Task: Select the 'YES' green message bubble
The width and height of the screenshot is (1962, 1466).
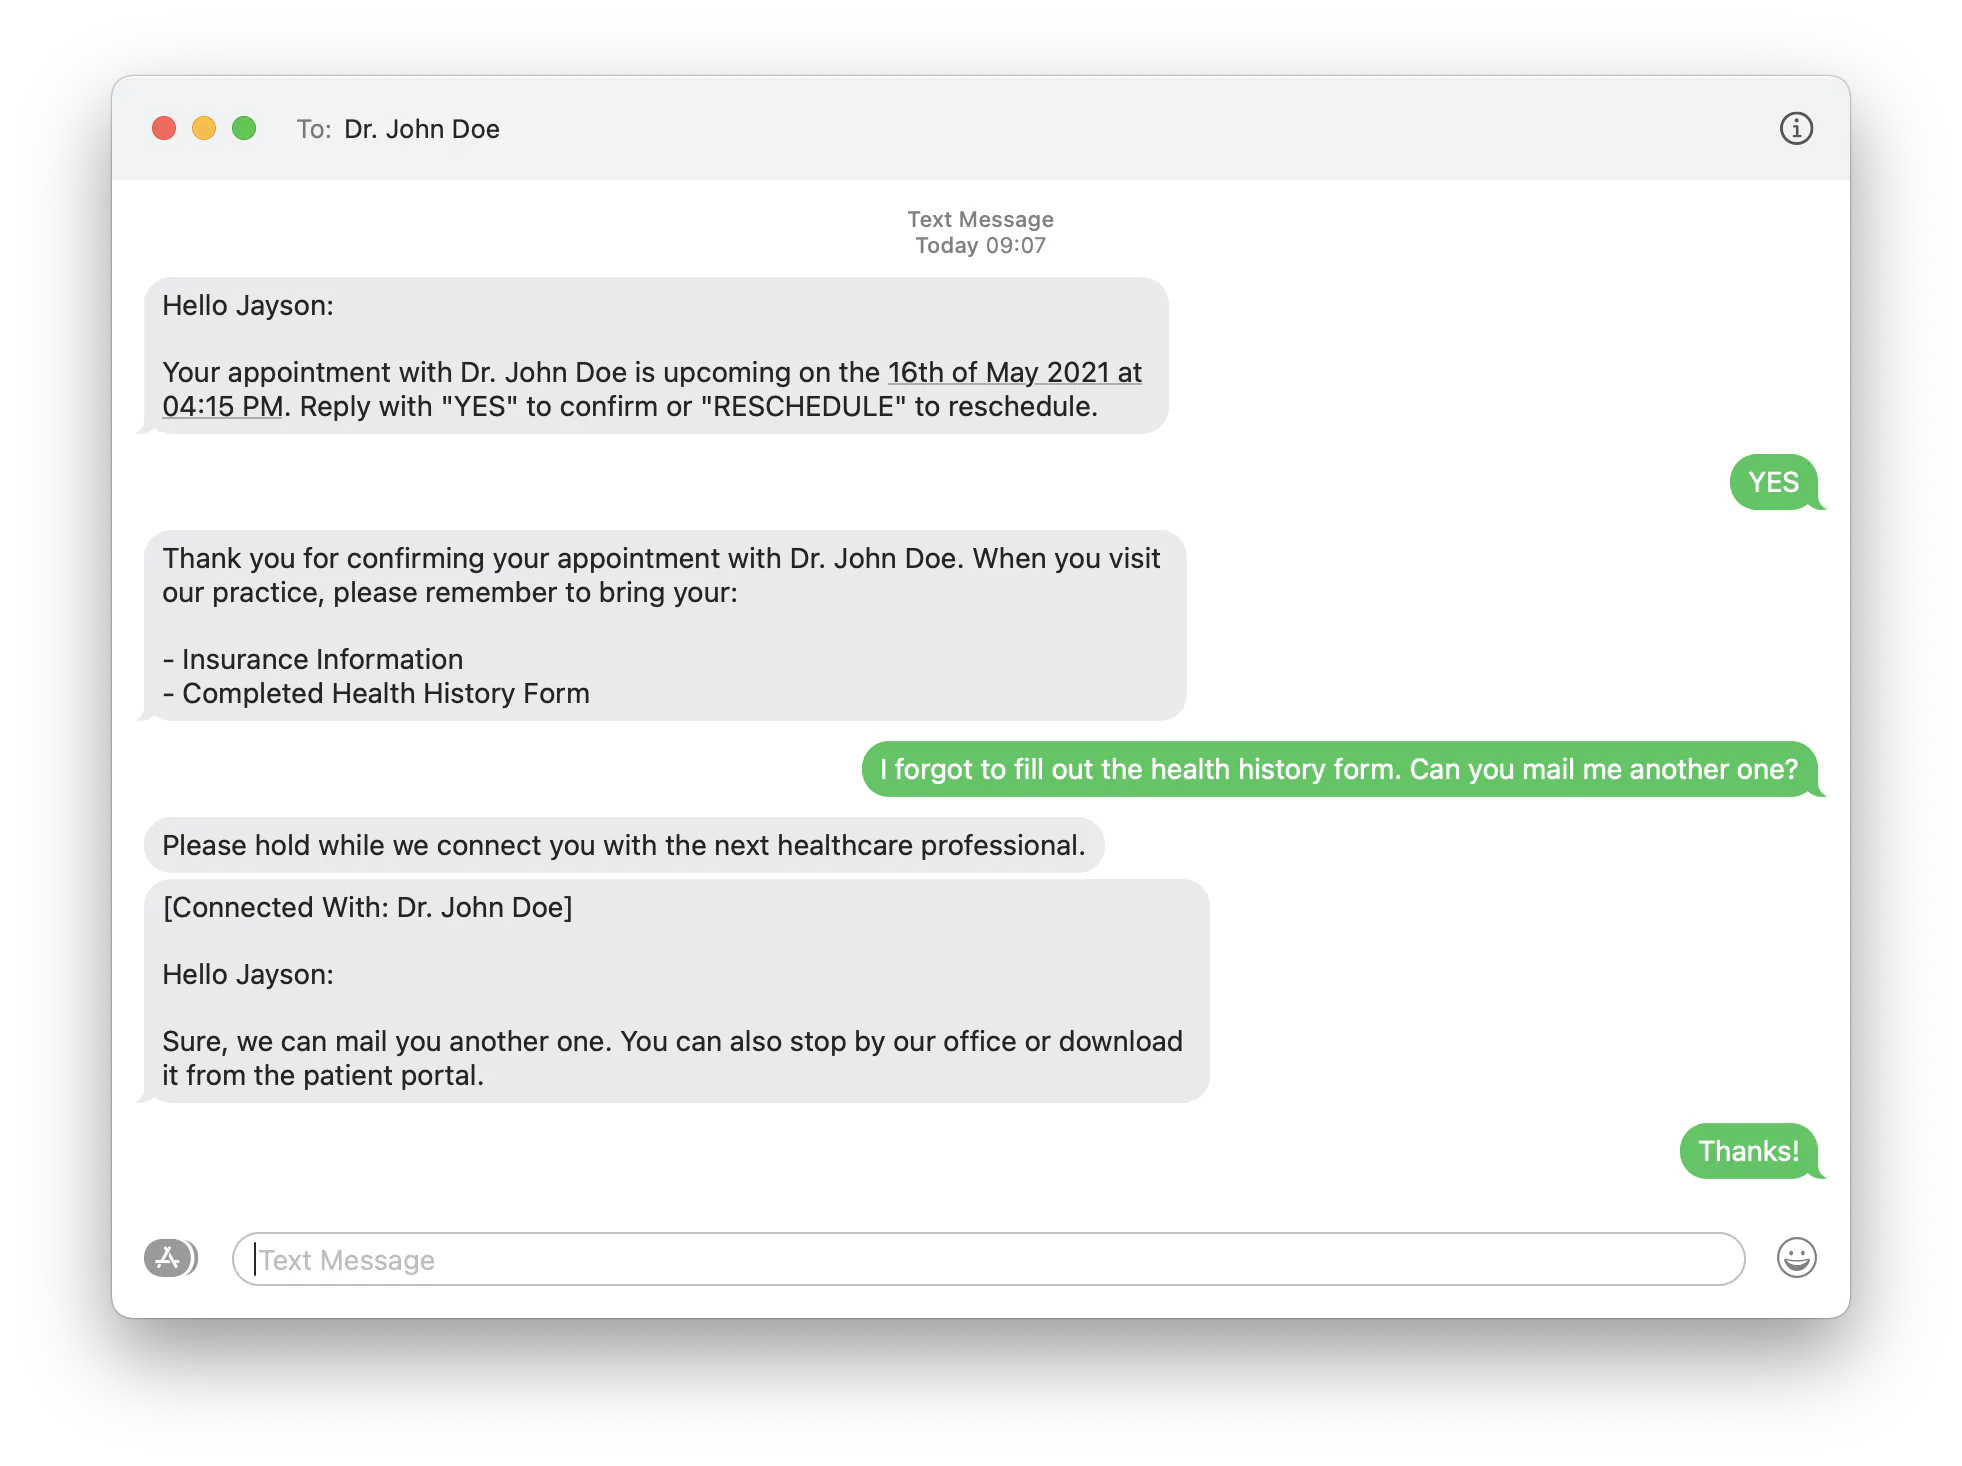Action: click(x=1776, y=481)
